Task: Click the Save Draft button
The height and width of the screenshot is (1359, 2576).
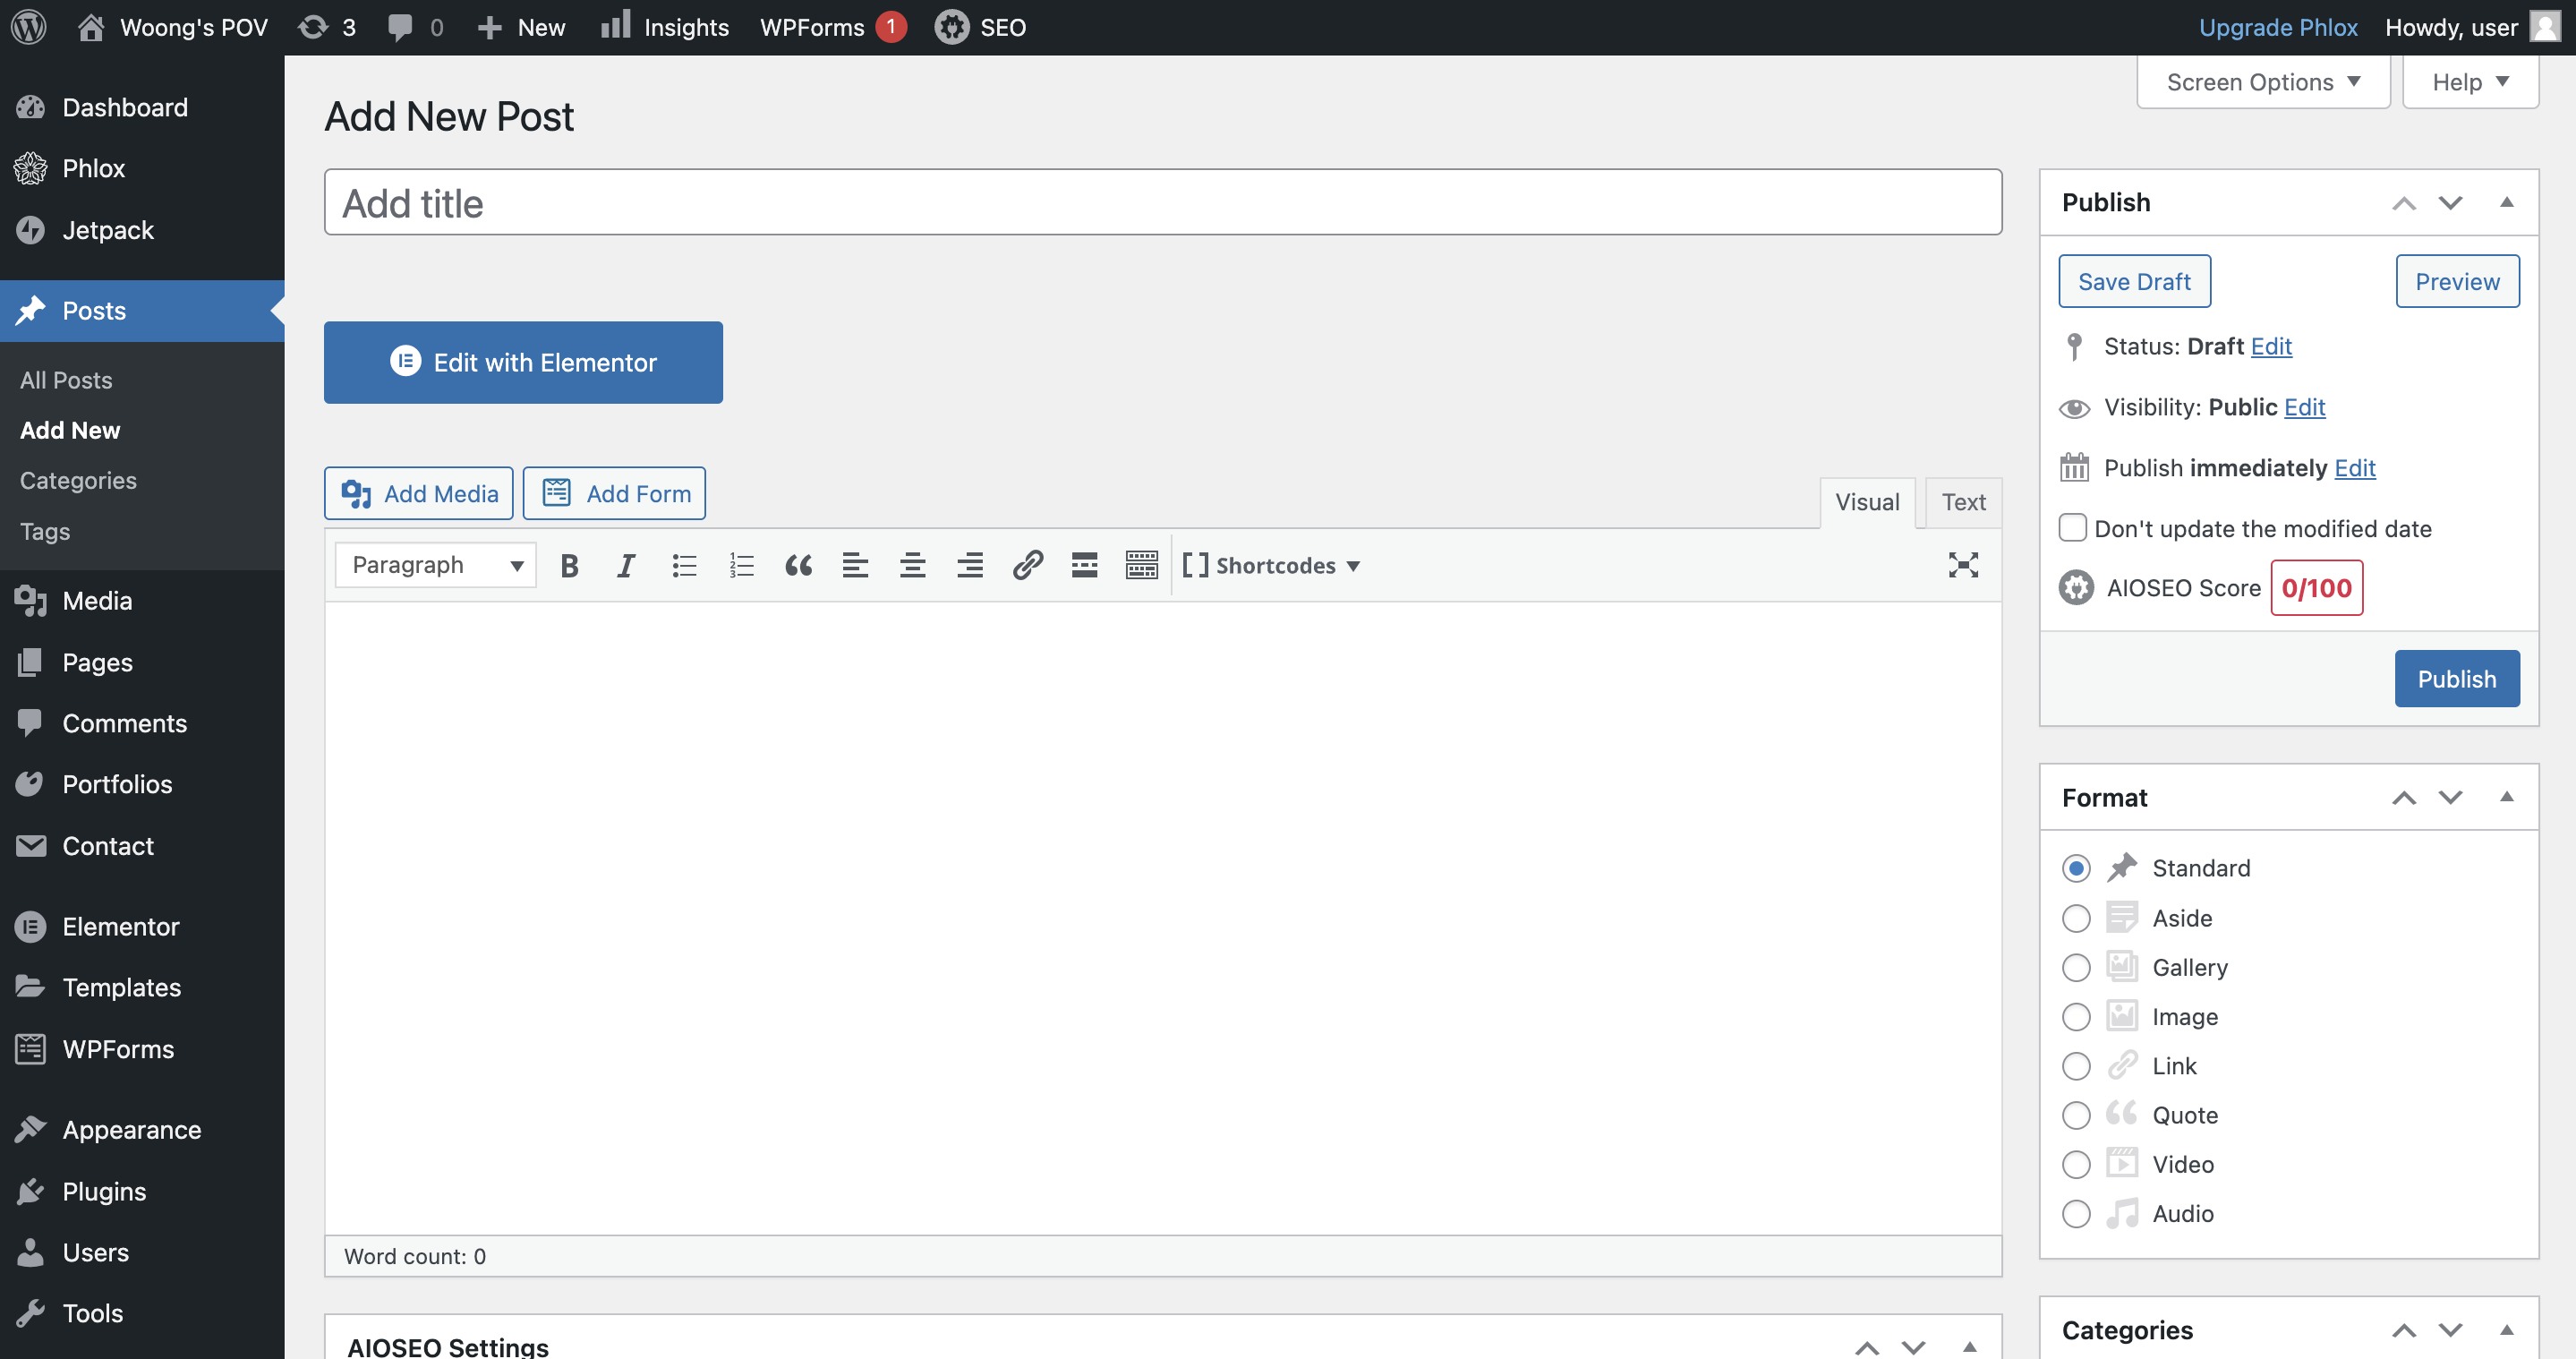Action: point(2133,282)
